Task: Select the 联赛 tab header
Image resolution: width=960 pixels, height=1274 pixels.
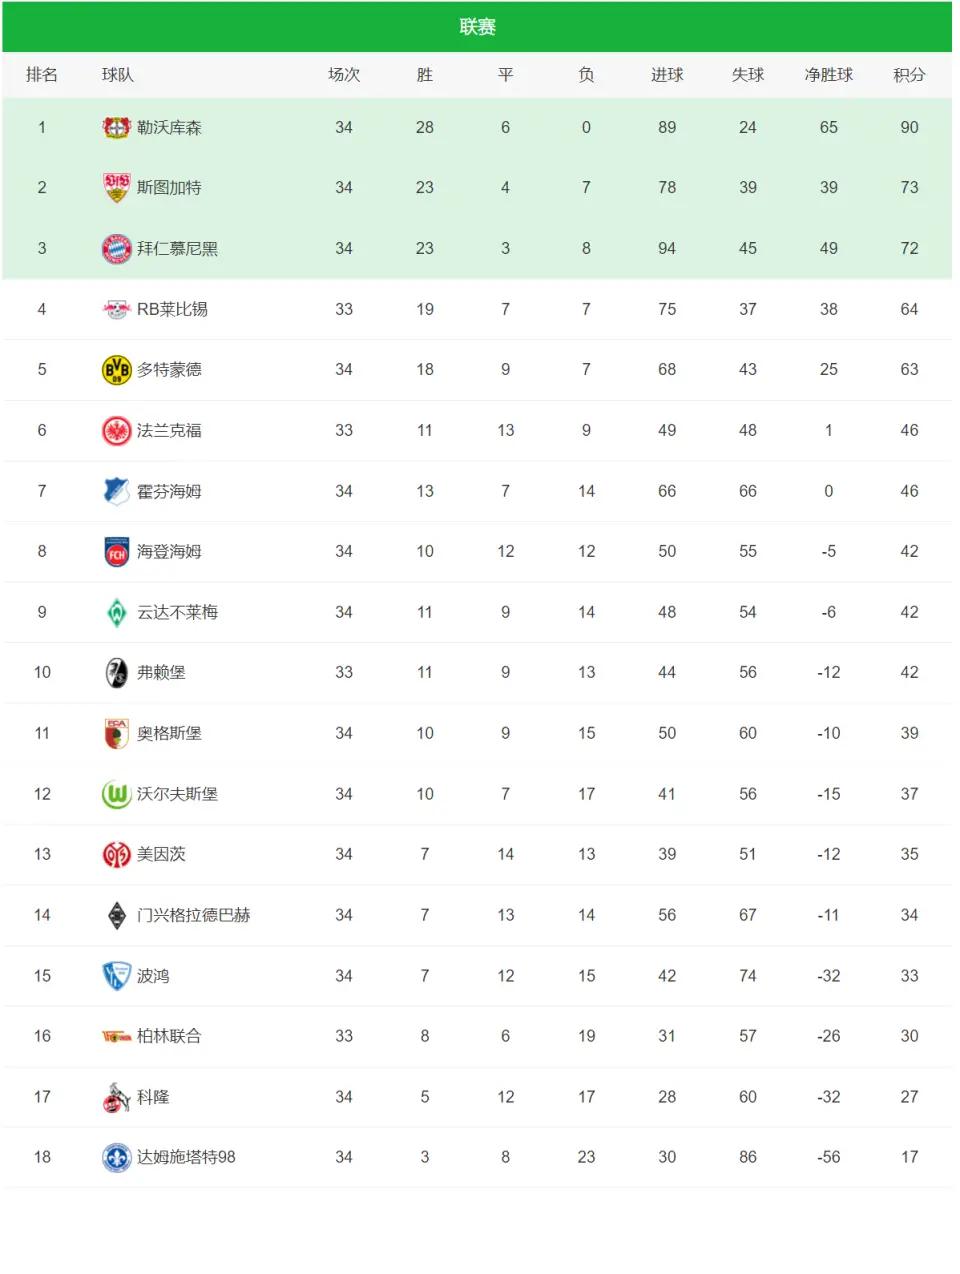Action: coord(477,27)
